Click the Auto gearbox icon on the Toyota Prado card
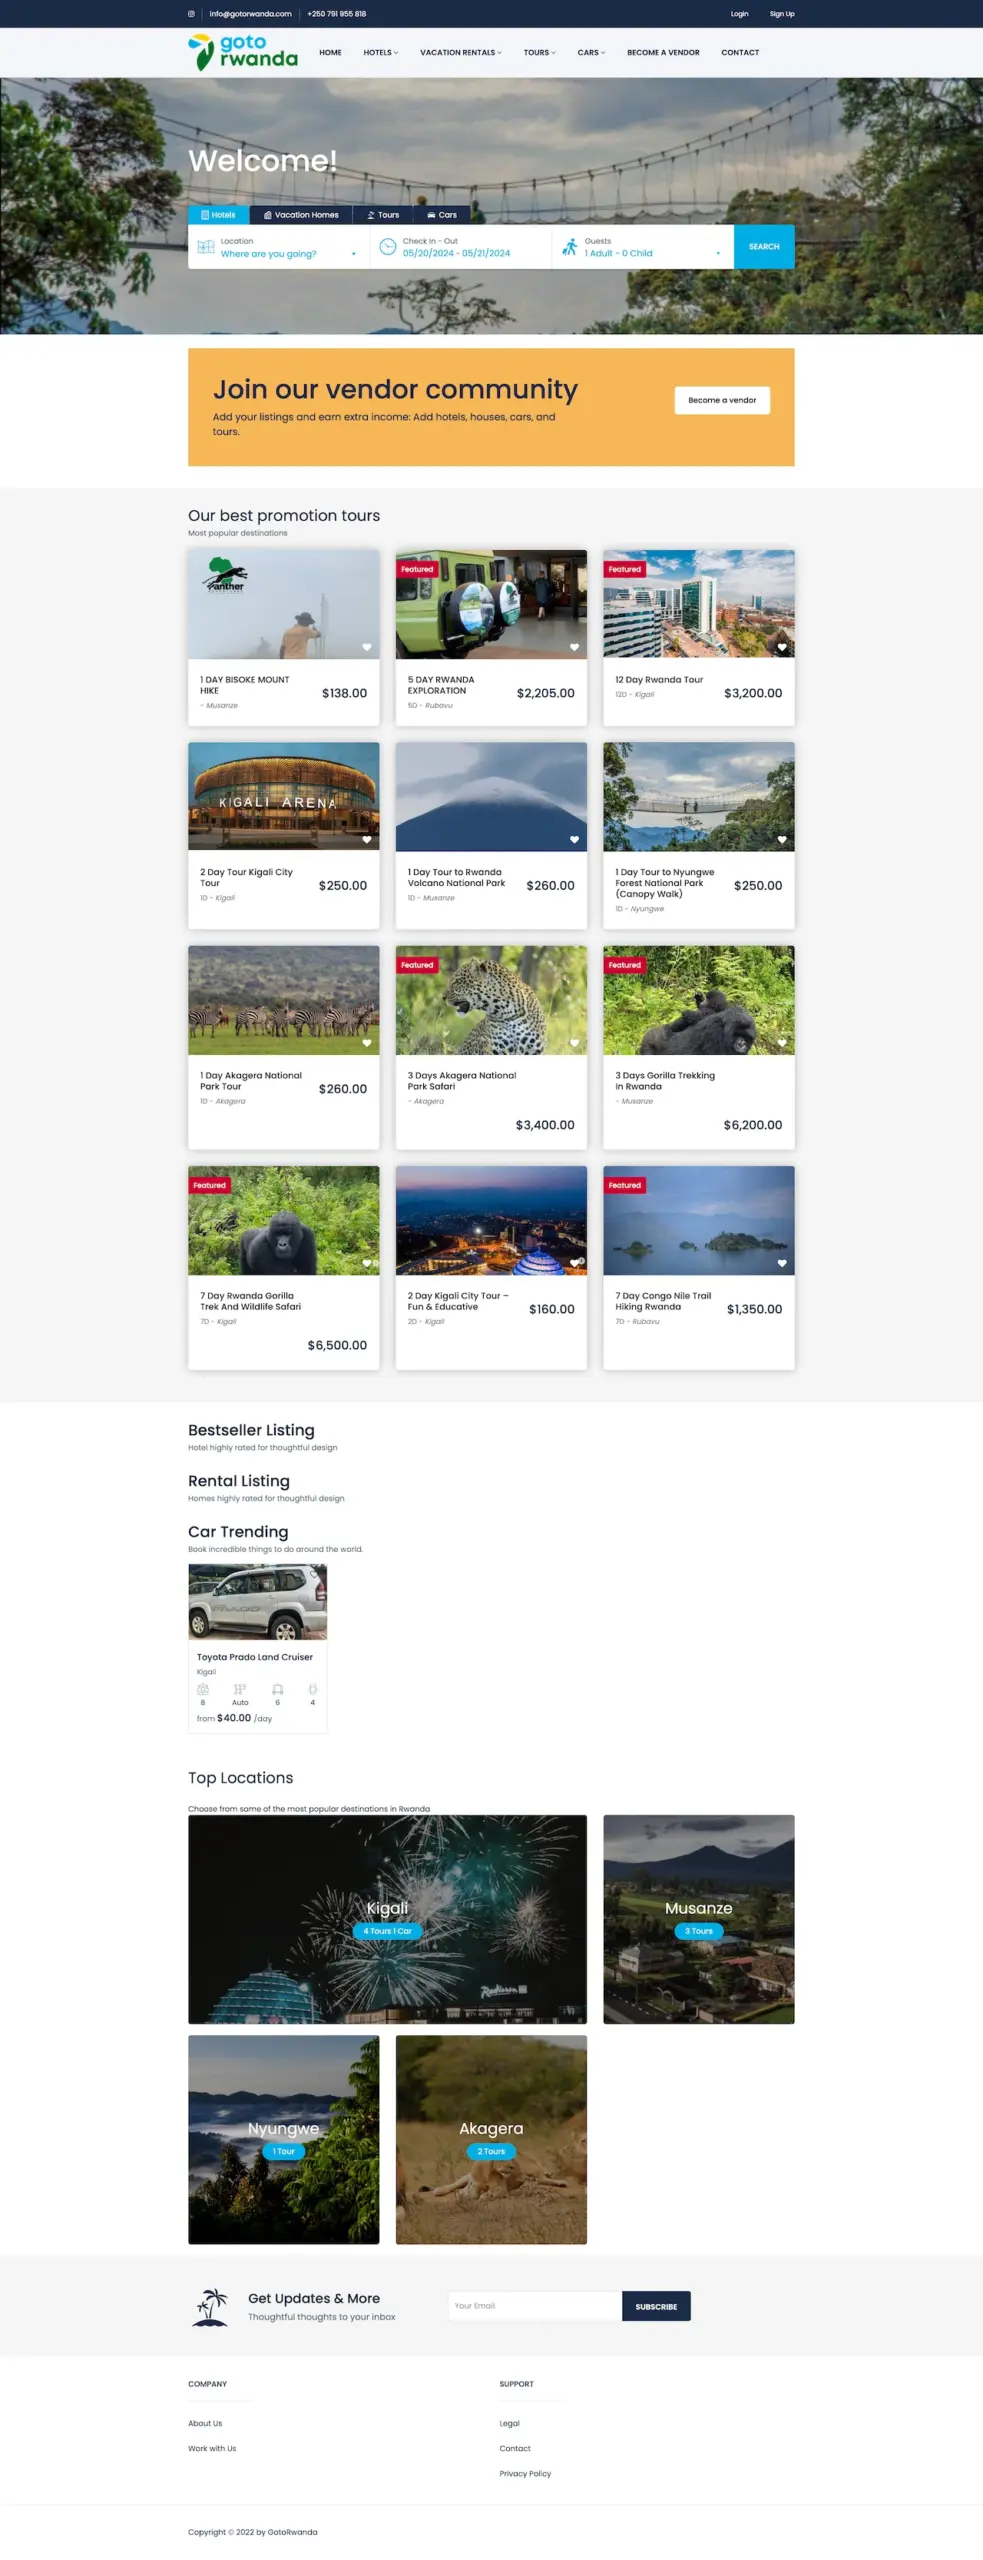 (240, 1689)
